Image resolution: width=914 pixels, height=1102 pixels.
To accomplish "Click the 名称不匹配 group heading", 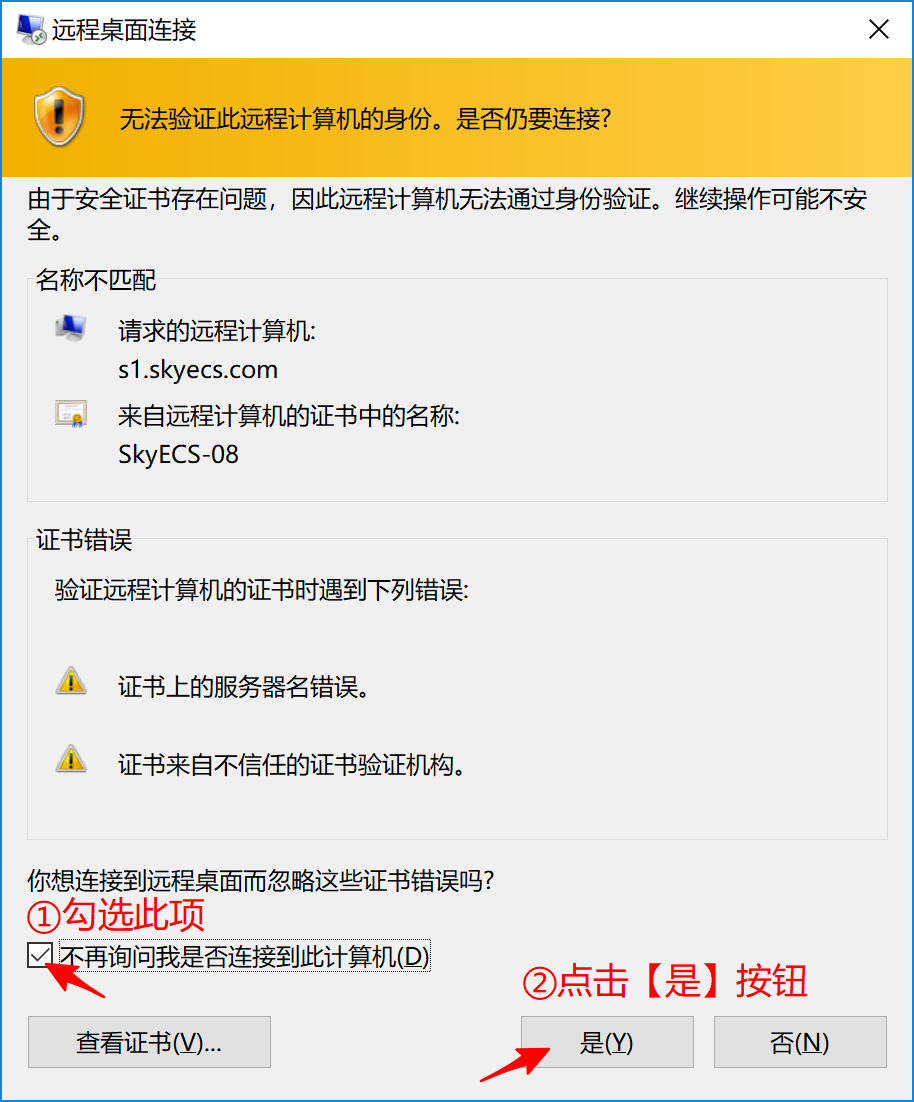I will [x=96, y=280].
